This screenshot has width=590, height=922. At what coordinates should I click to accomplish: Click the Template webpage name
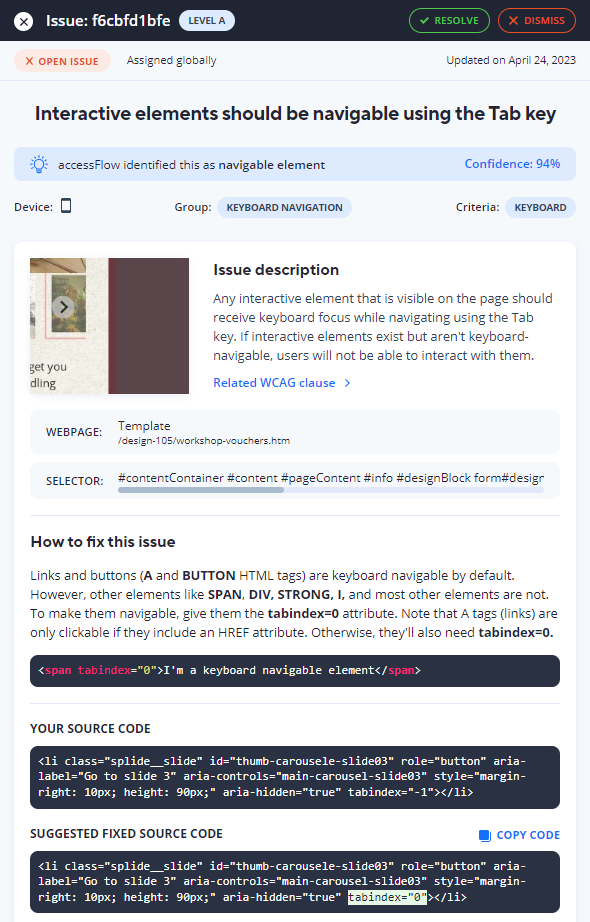[x=144, y=426]
